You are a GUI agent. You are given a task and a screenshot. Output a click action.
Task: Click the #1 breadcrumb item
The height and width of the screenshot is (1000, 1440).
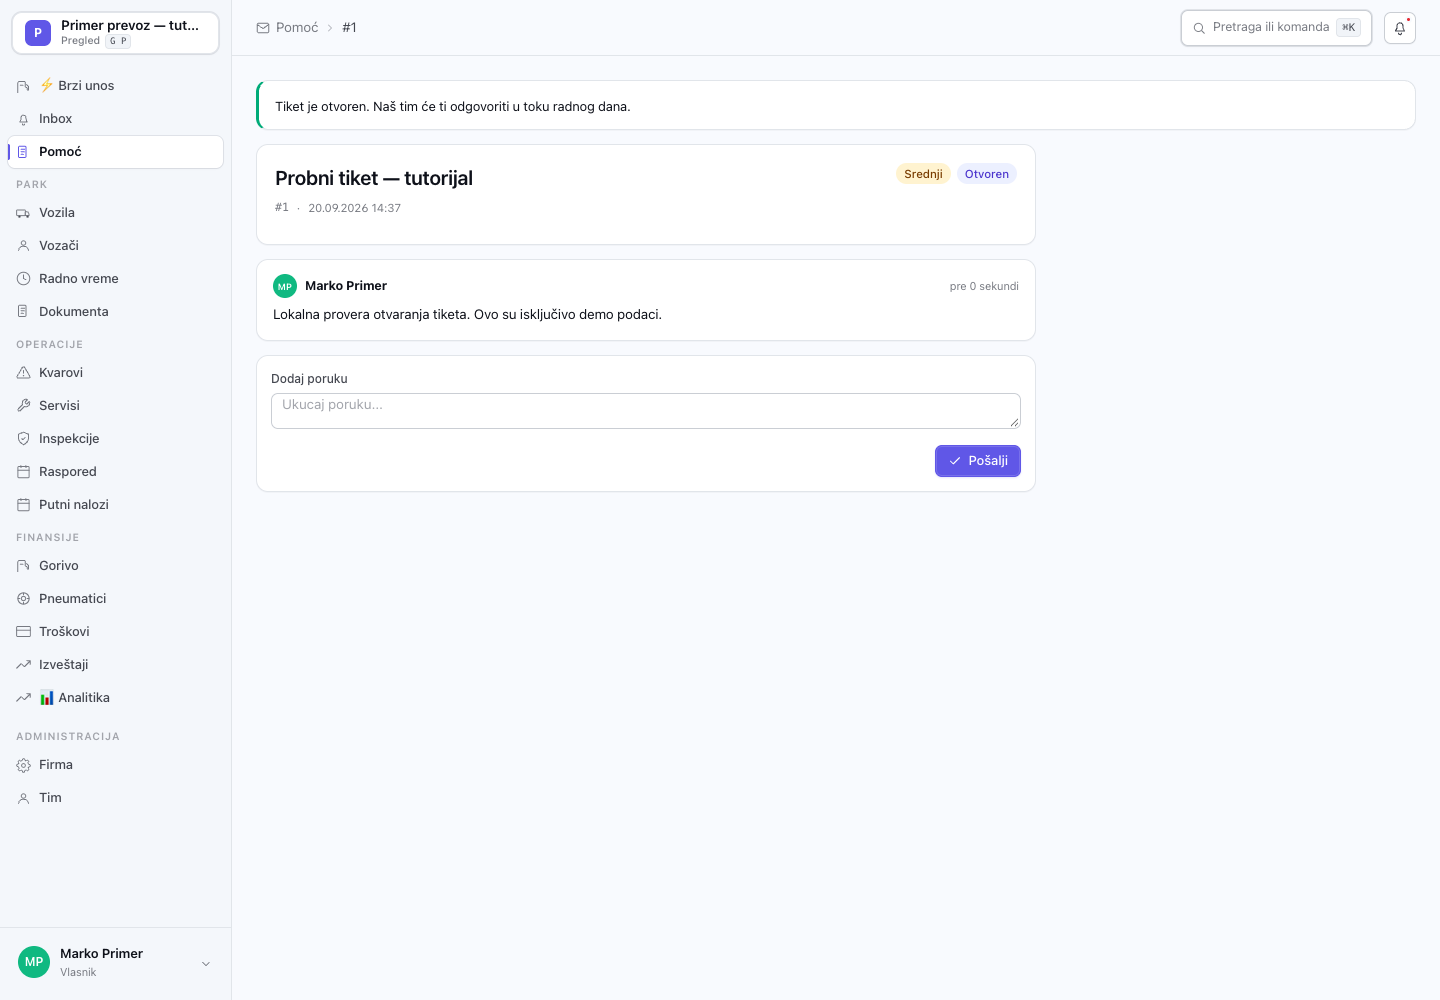click(349, 28)
